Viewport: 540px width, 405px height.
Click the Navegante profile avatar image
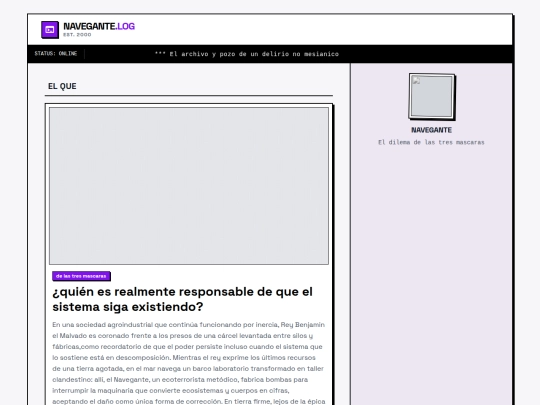coord(432,97)
